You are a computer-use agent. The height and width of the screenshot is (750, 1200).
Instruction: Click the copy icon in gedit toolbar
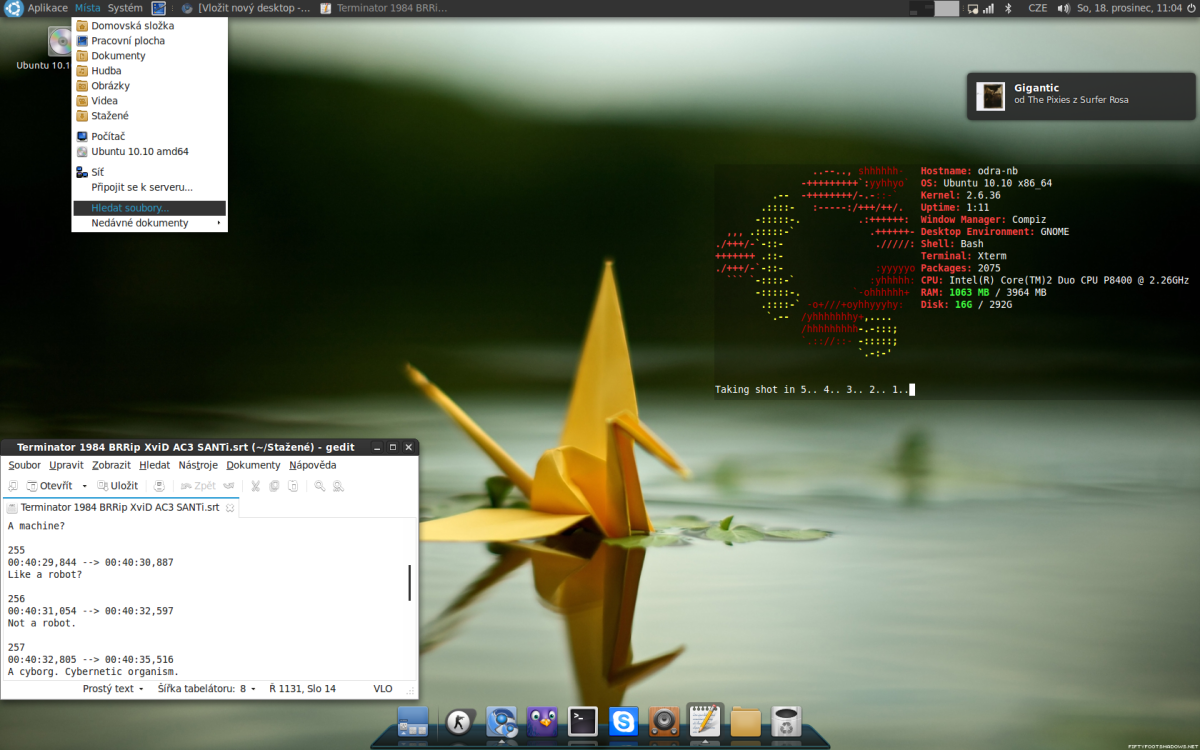[274, 486]
